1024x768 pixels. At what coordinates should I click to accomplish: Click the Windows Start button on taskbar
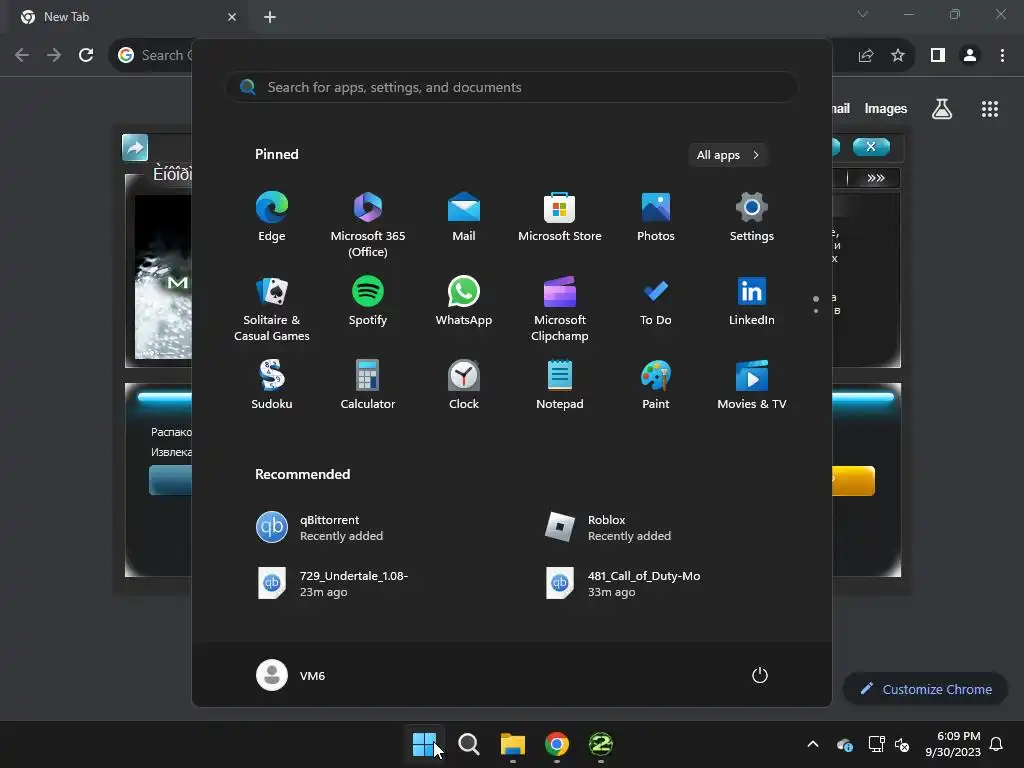point(424,744)
